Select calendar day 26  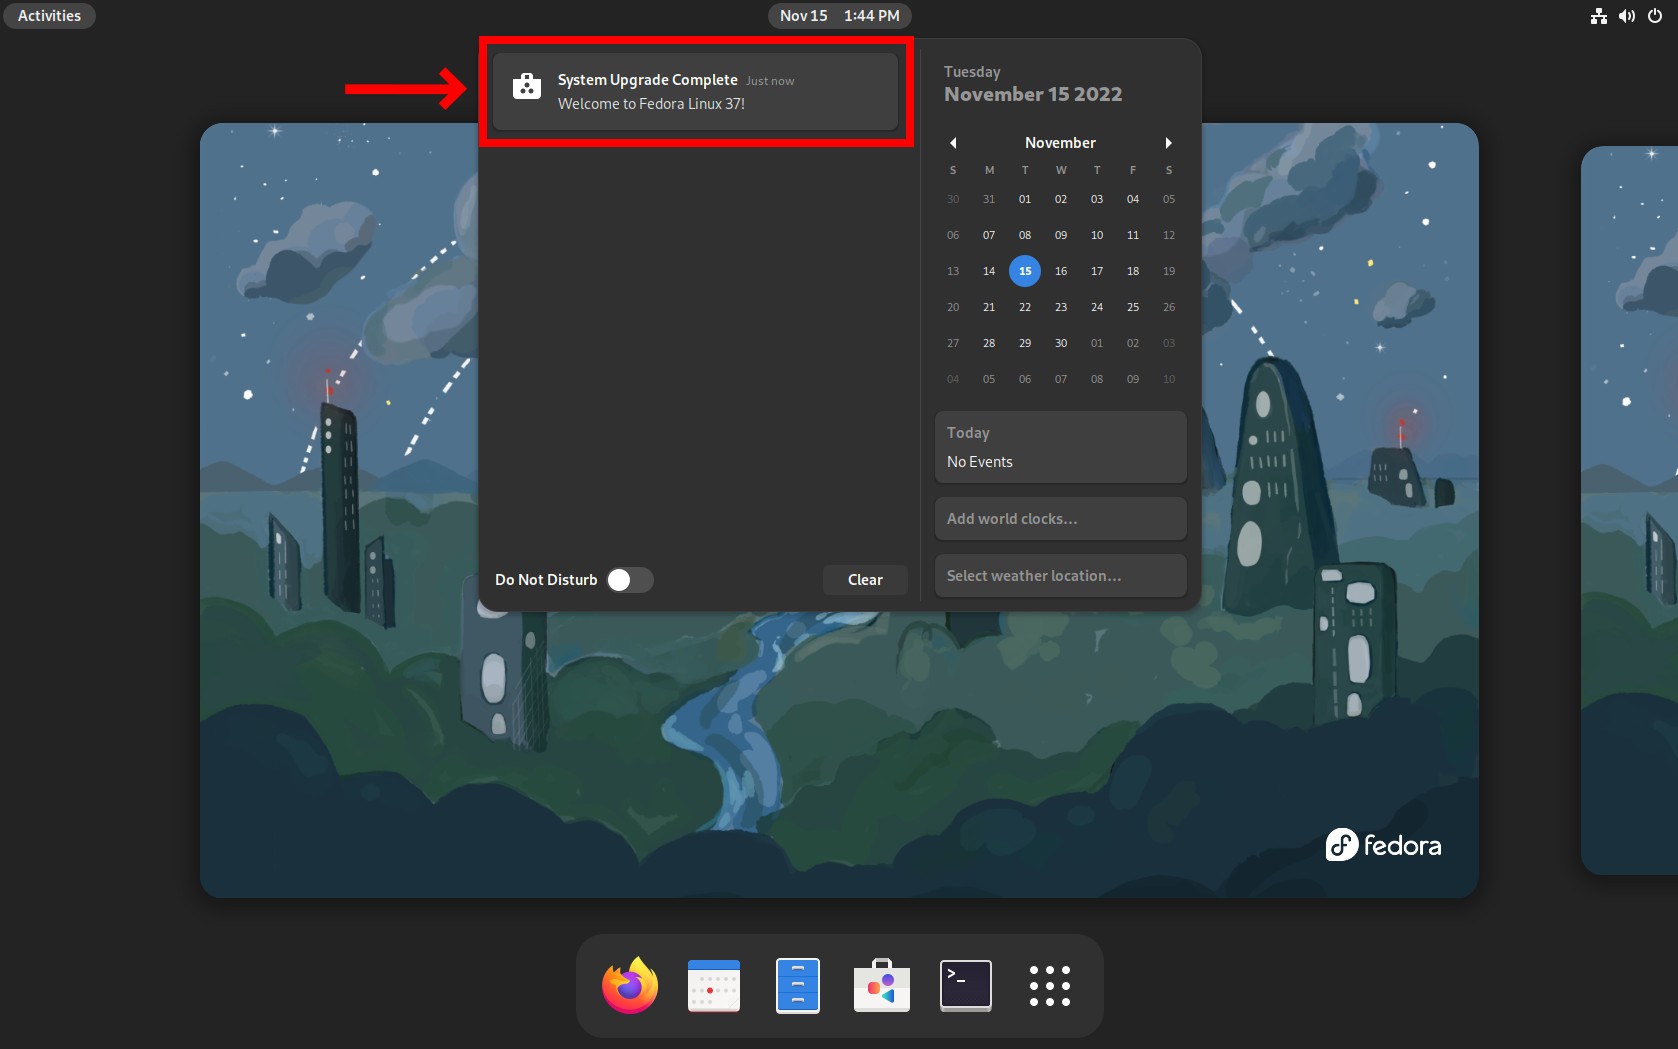pos(1169,307)
